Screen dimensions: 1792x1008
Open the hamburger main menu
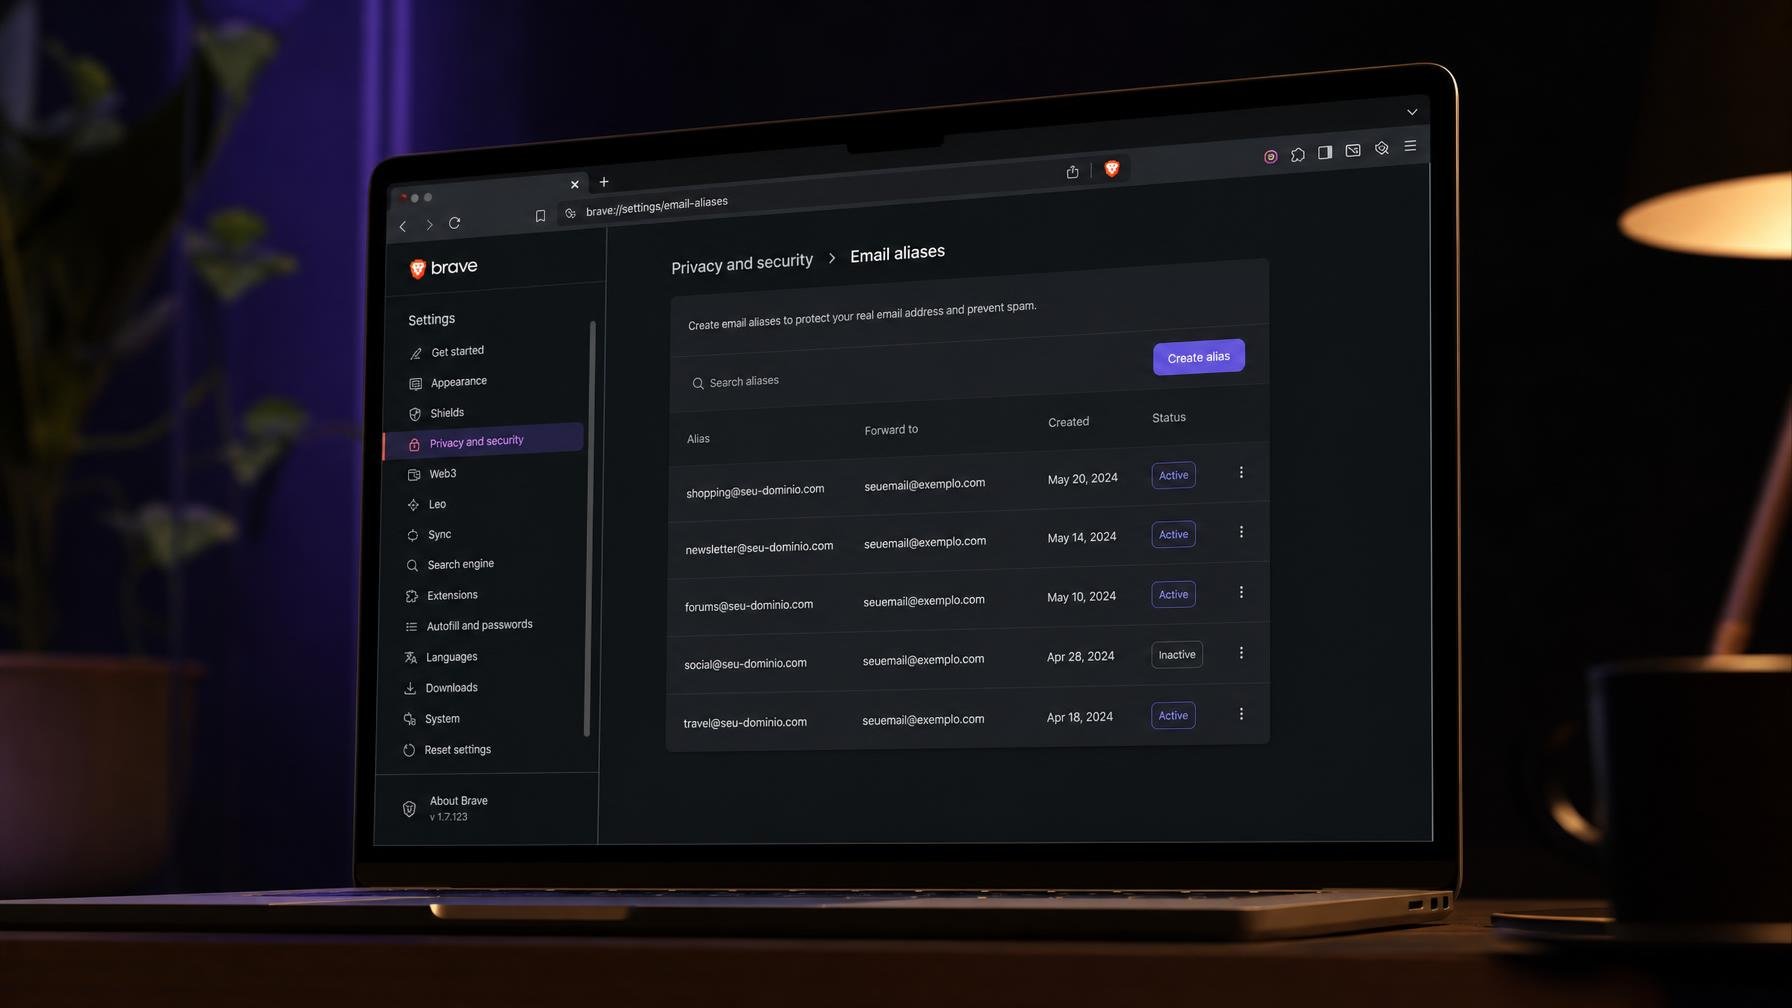pyautogui.click(x=1410, y=146)
